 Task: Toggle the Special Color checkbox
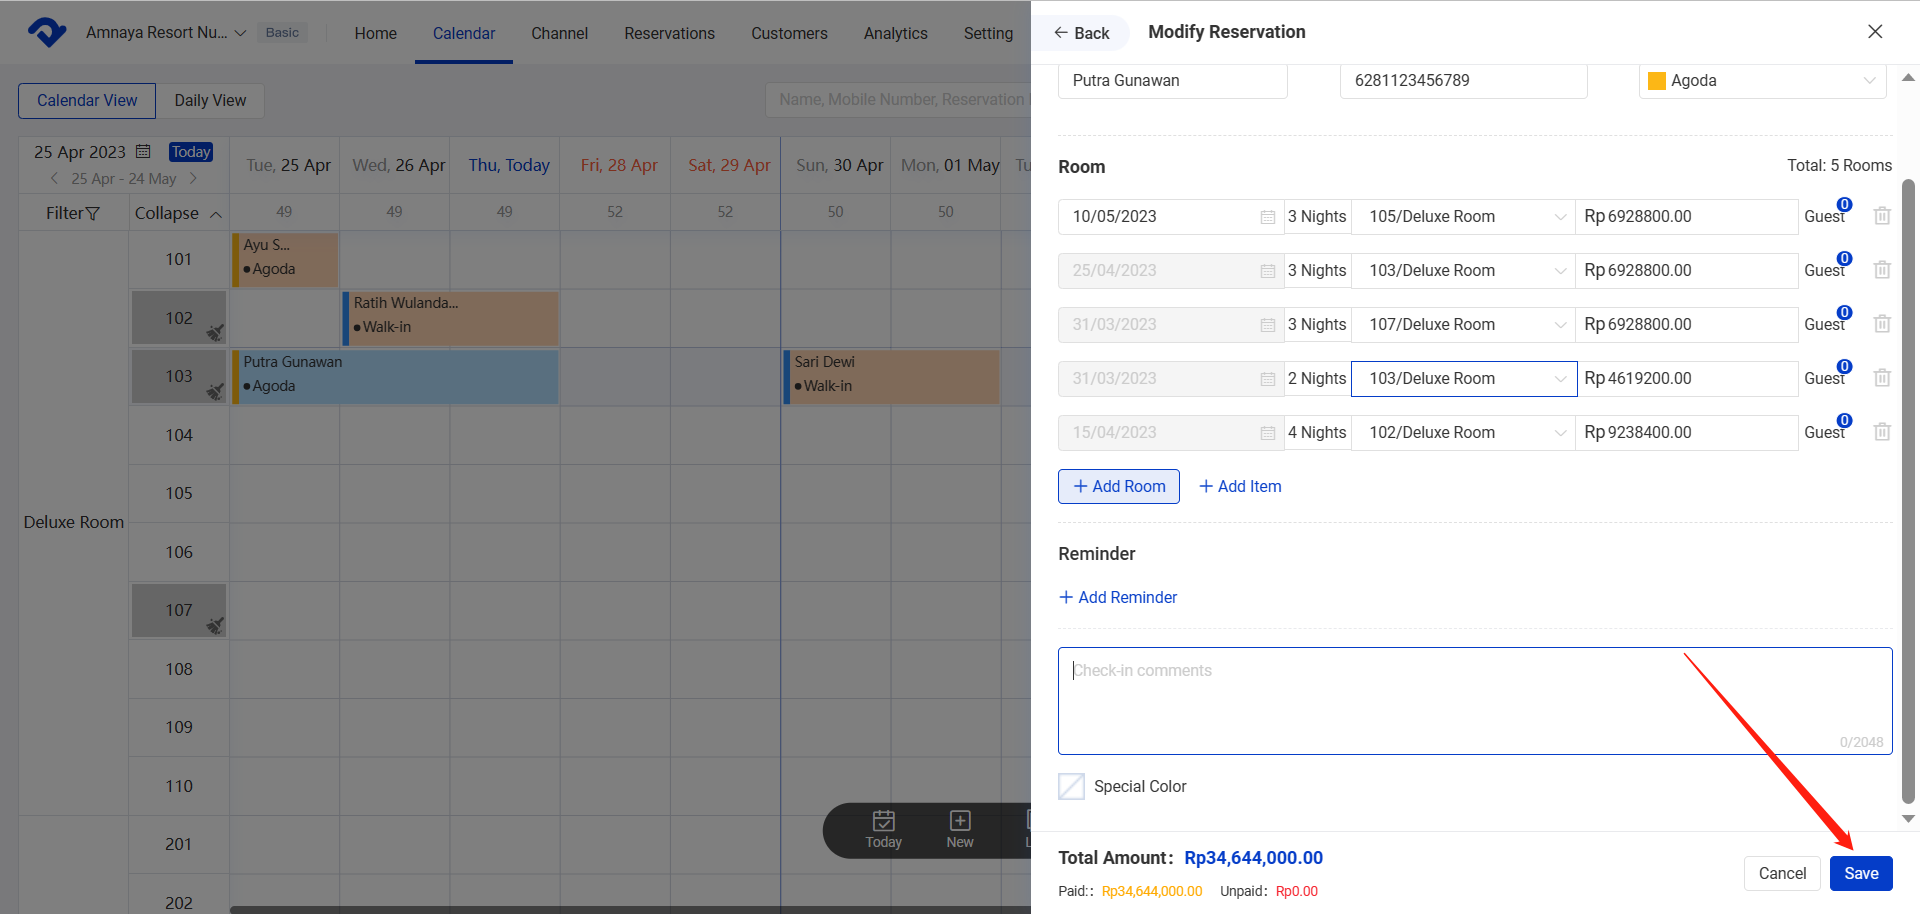[x=1071, y=786]
